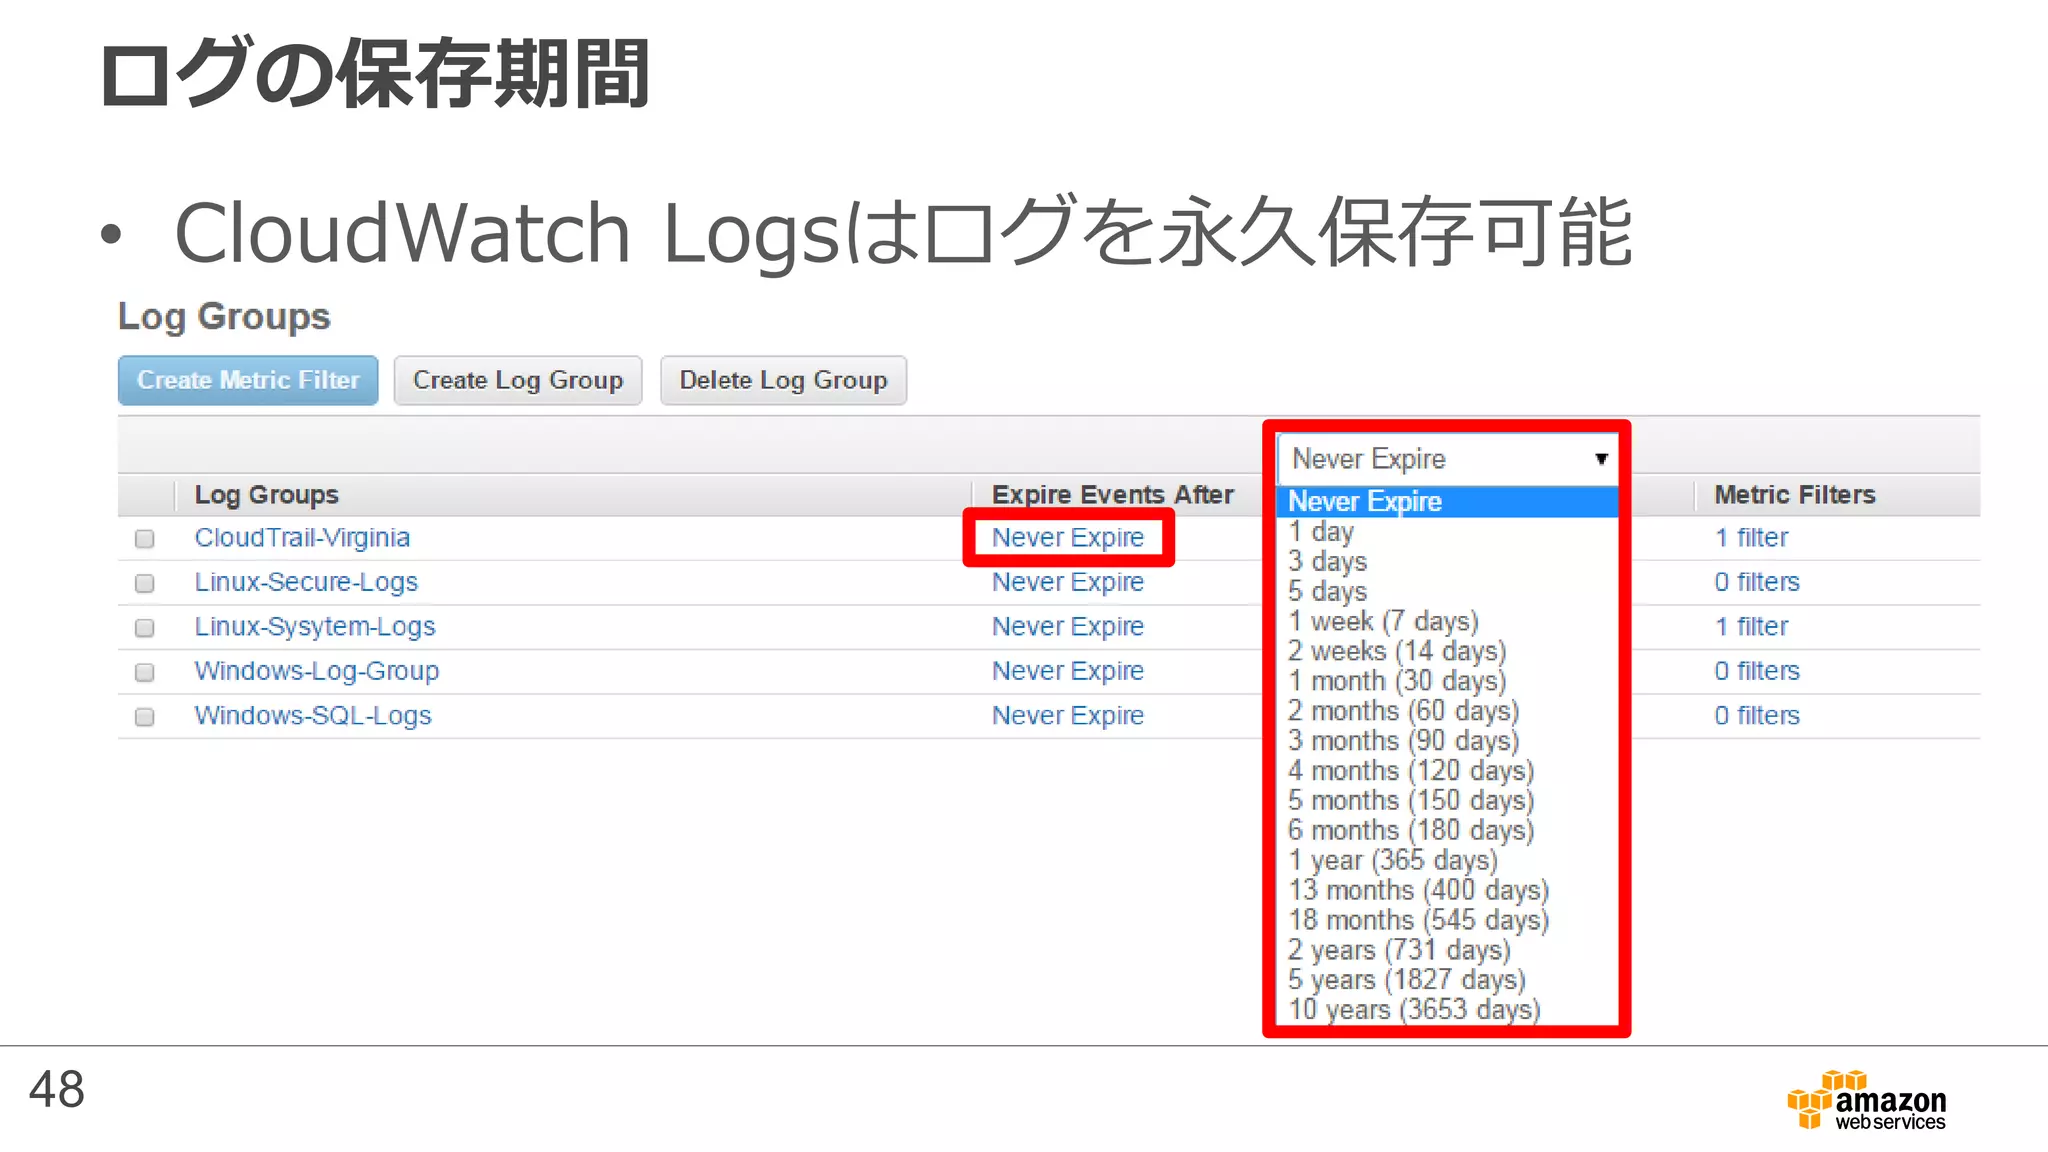
Task: Click Never Expire for Windows-SQL-Logs
Action: click(1068, 716)
